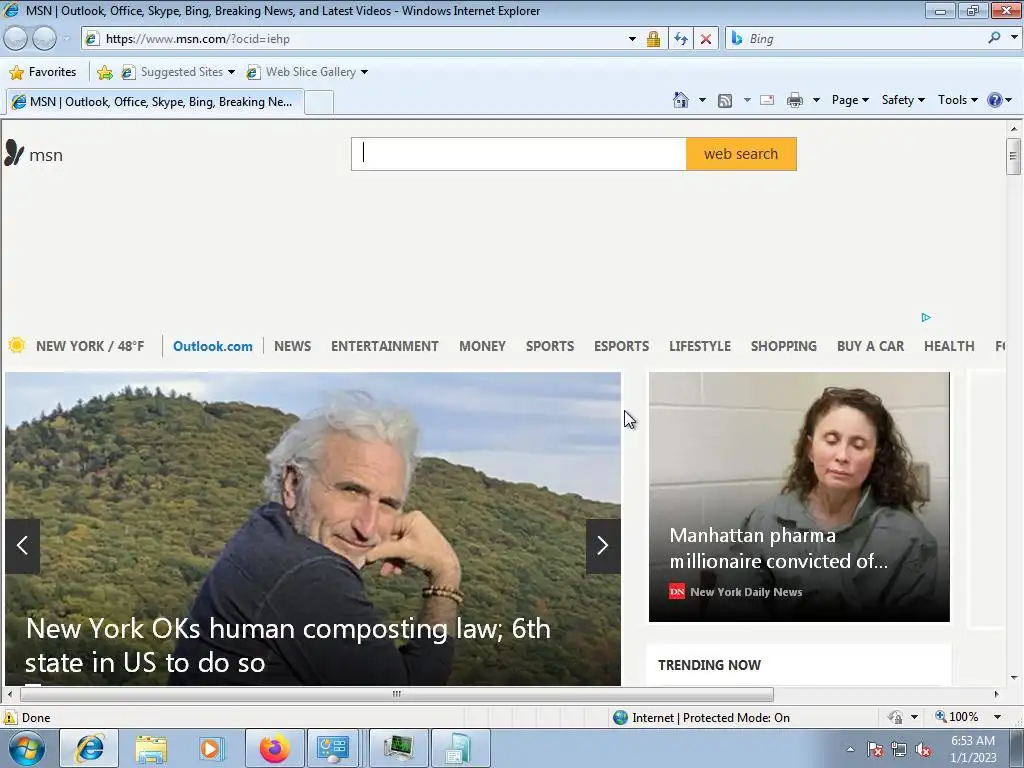Click the URL address bar field
Image resolution: width=1024 pixels, height=768 pixels.
[x=358, y=39]
